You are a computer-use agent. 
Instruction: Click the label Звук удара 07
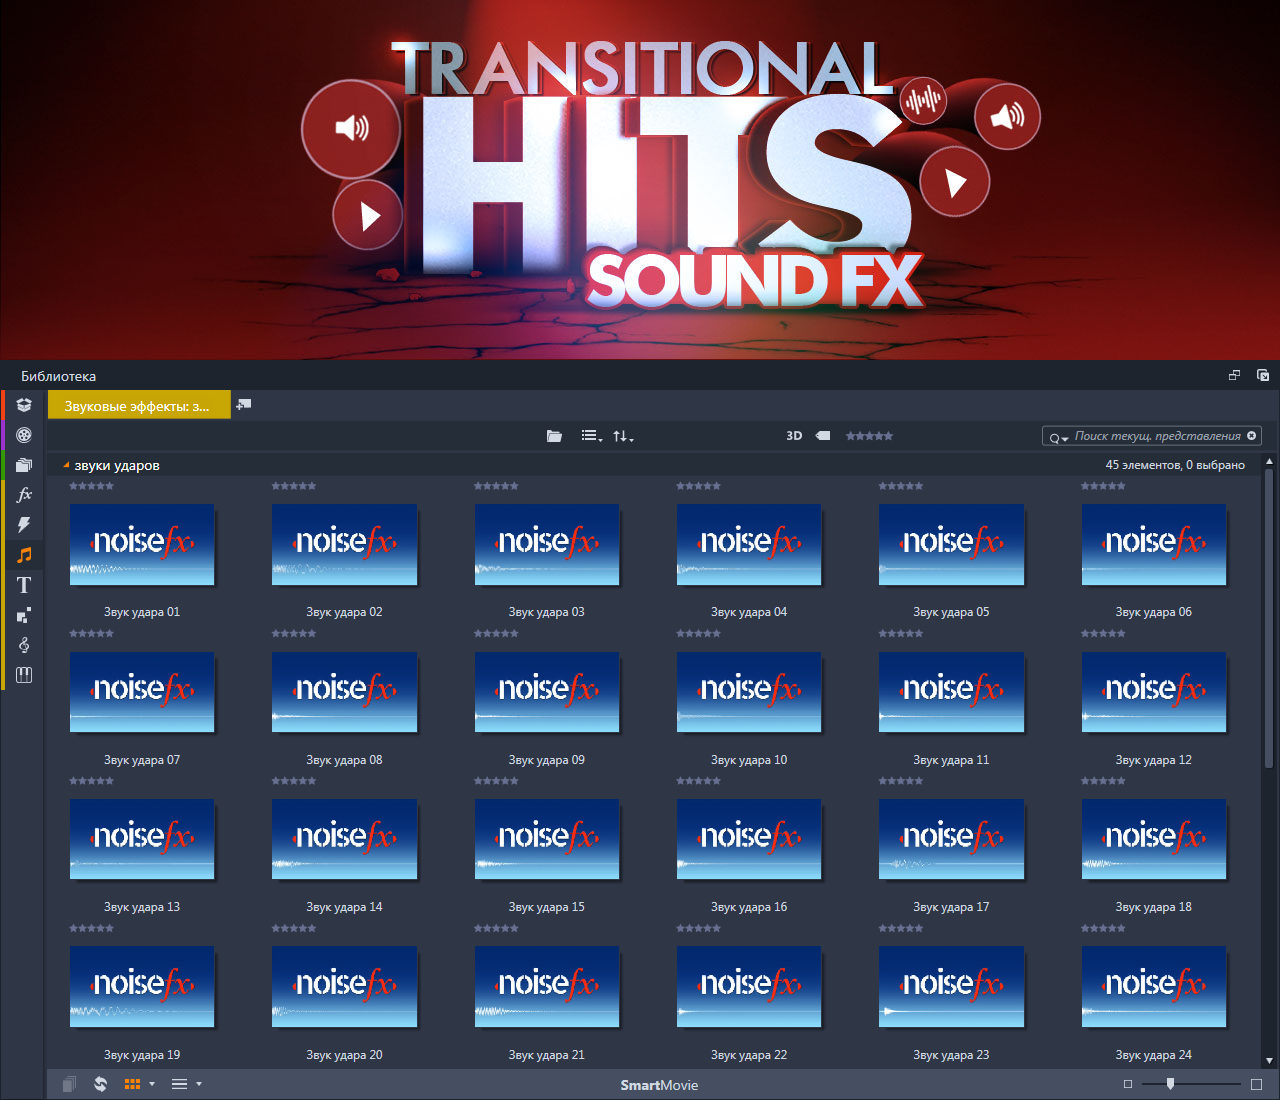(x=142, y=760)
